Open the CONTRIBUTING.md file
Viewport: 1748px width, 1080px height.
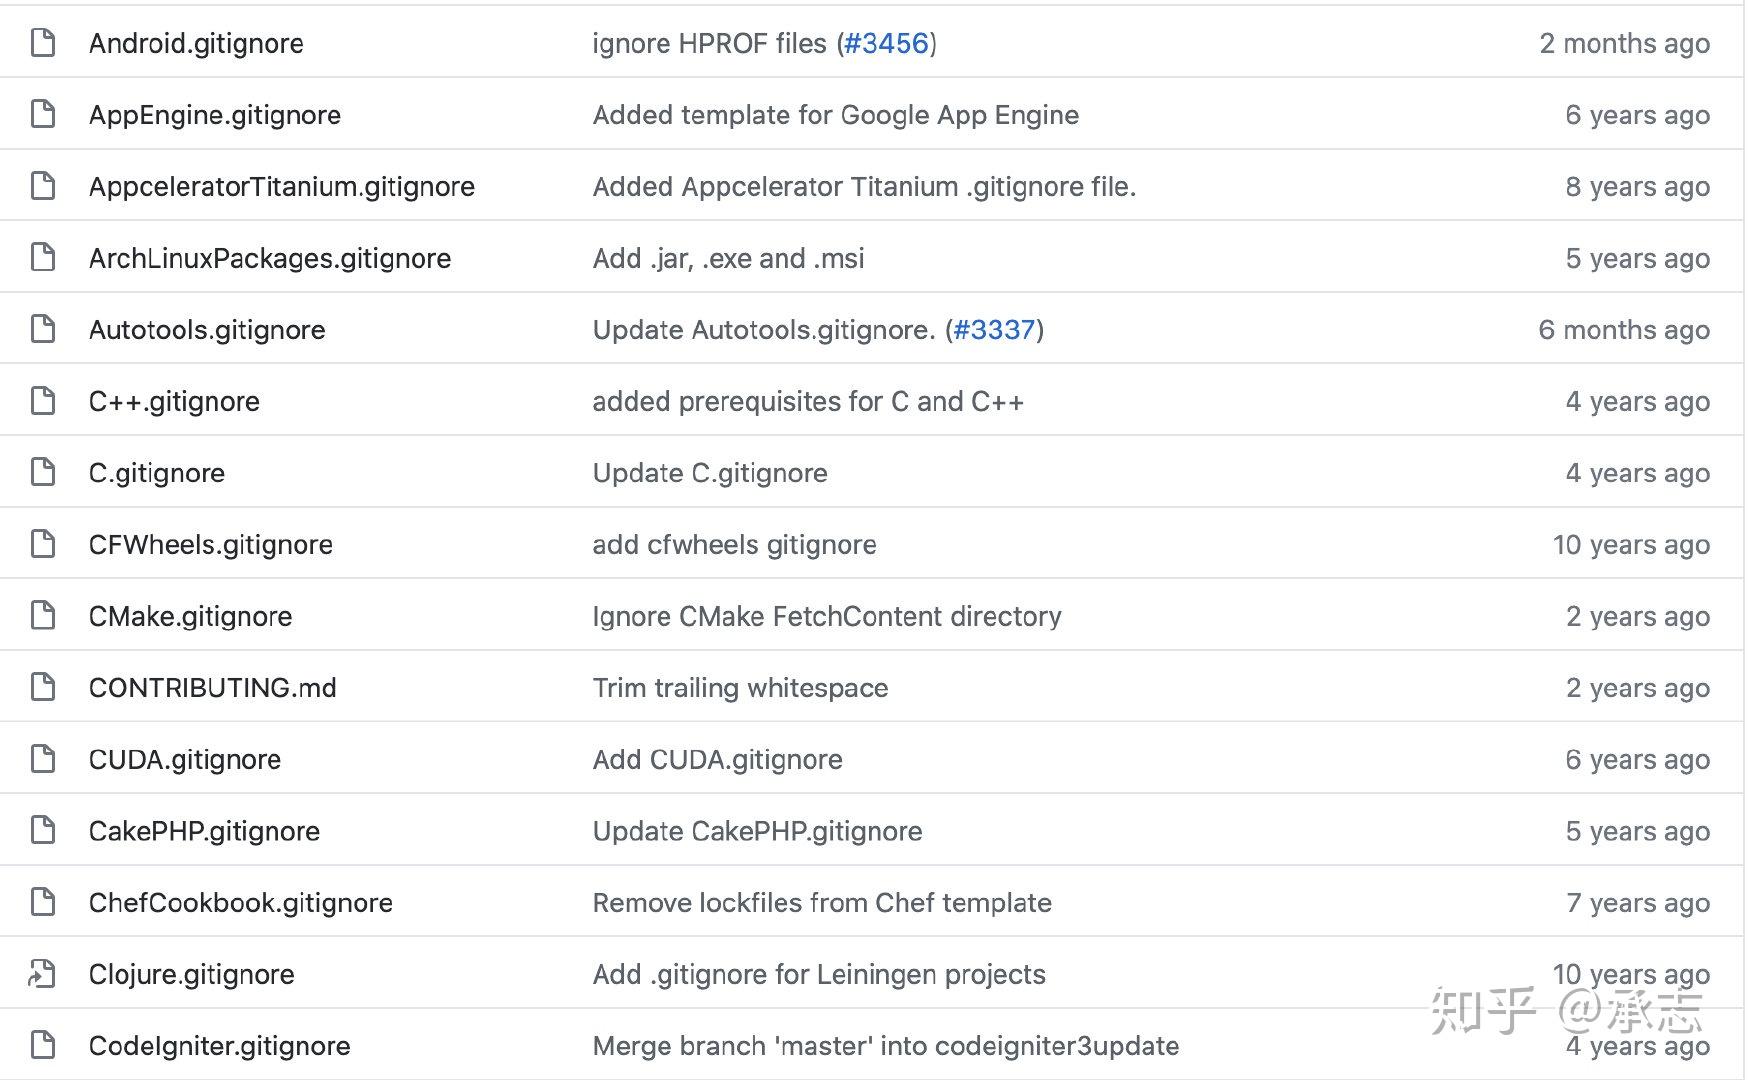coord(212,688)
